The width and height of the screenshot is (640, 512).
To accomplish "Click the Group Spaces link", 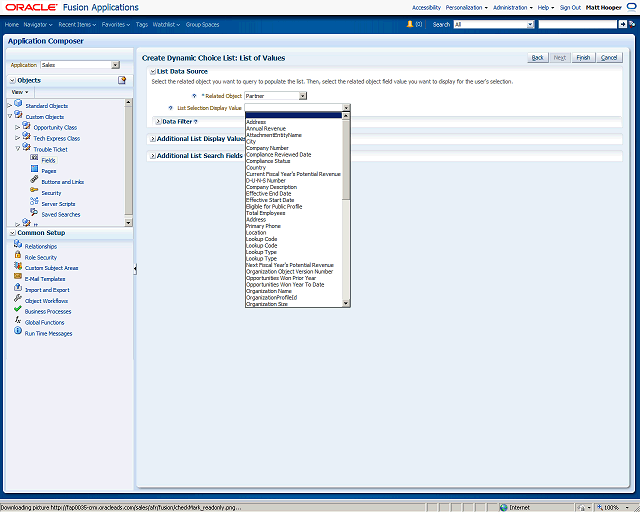I will [x=202, y=24].
